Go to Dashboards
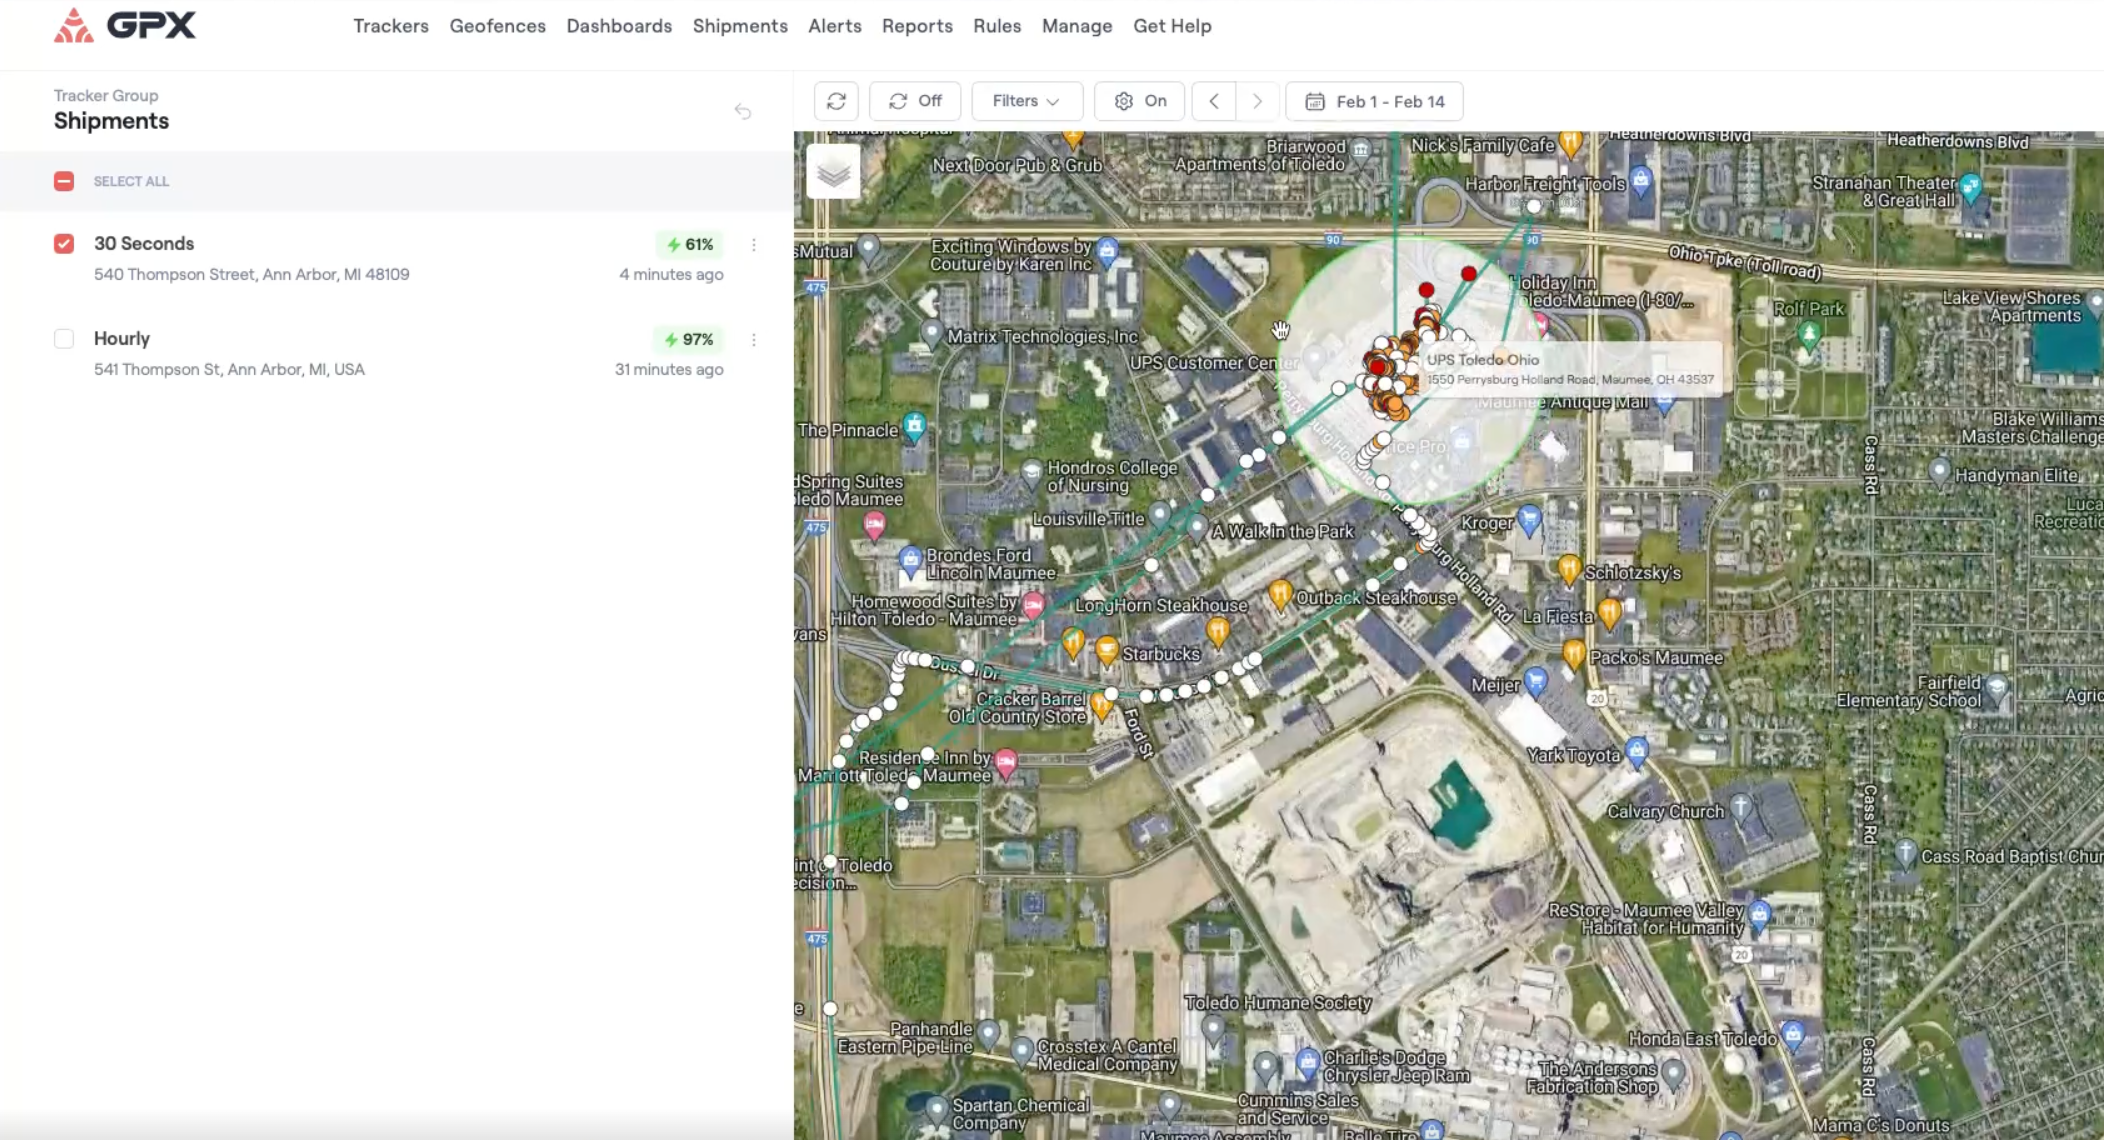The width and height of the screenshot is (2104, 1140). point(619,26)
